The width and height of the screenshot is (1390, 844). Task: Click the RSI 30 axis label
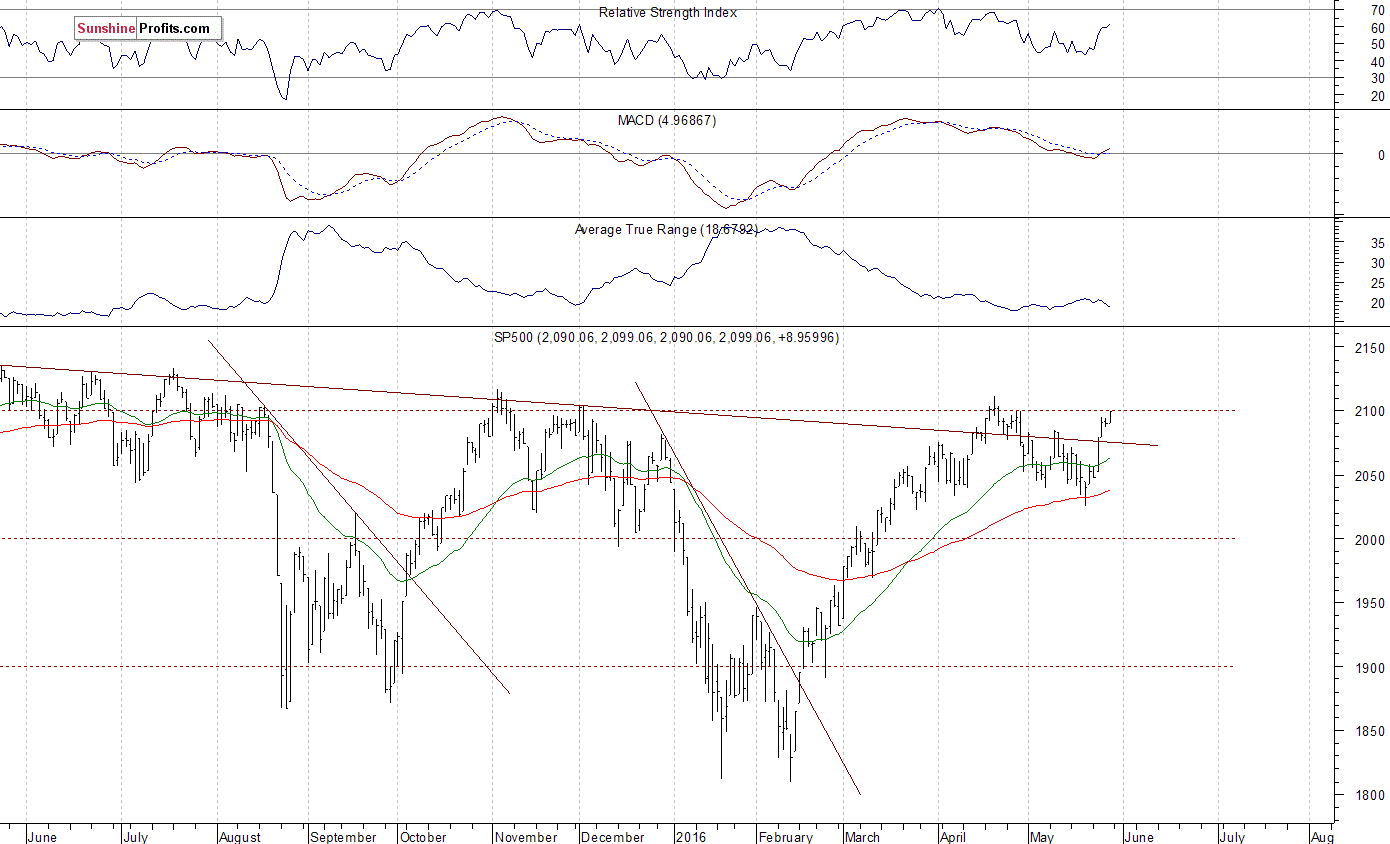click(x=1377, y=78)
